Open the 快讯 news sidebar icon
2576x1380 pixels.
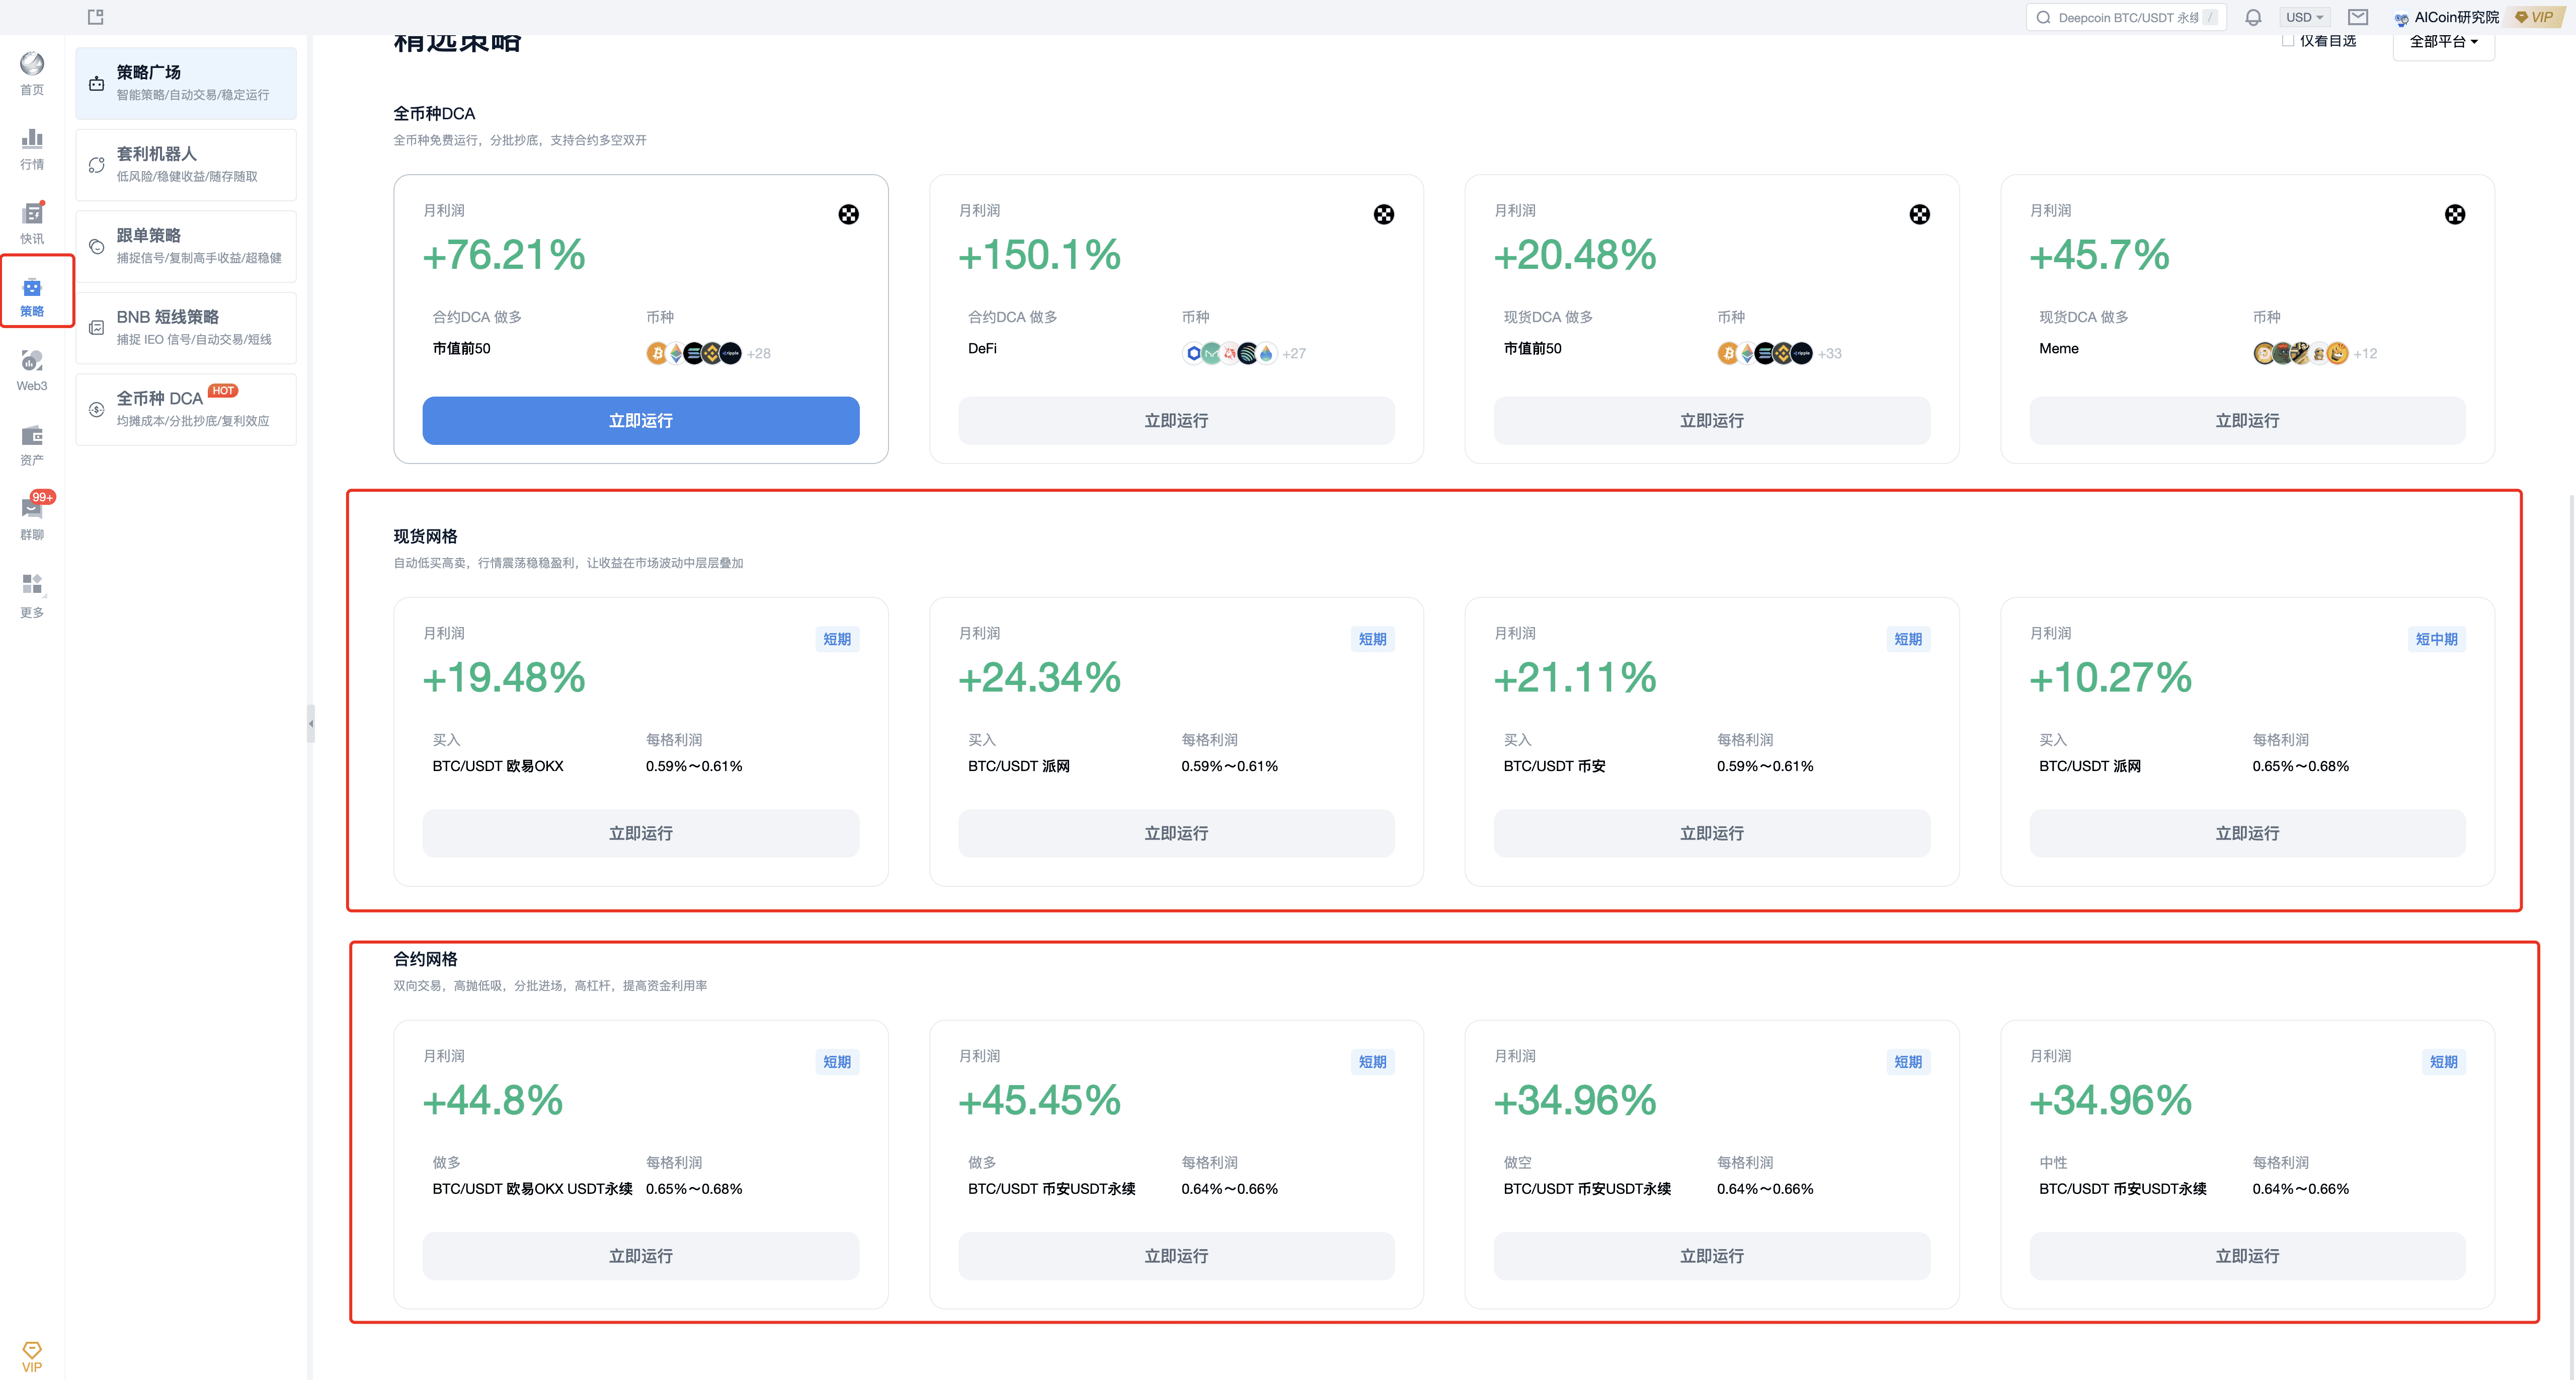coord(32,222)
